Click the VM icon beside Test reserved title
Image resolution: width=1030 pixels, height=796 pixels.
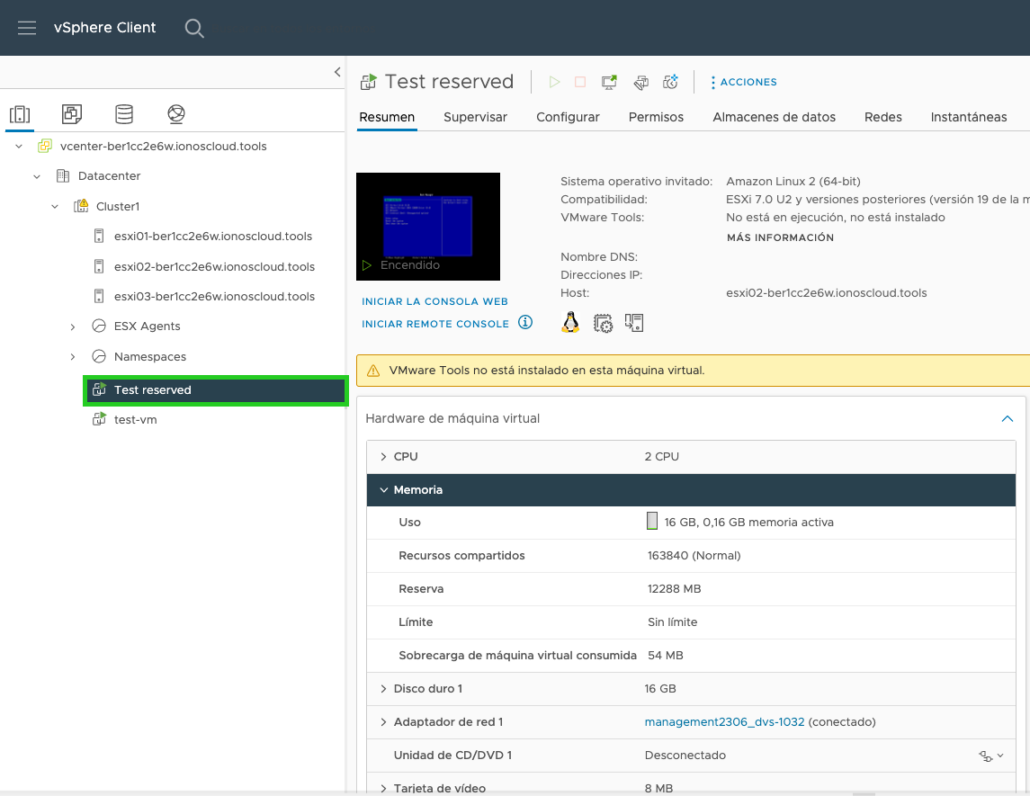click(x=369, y=82)
